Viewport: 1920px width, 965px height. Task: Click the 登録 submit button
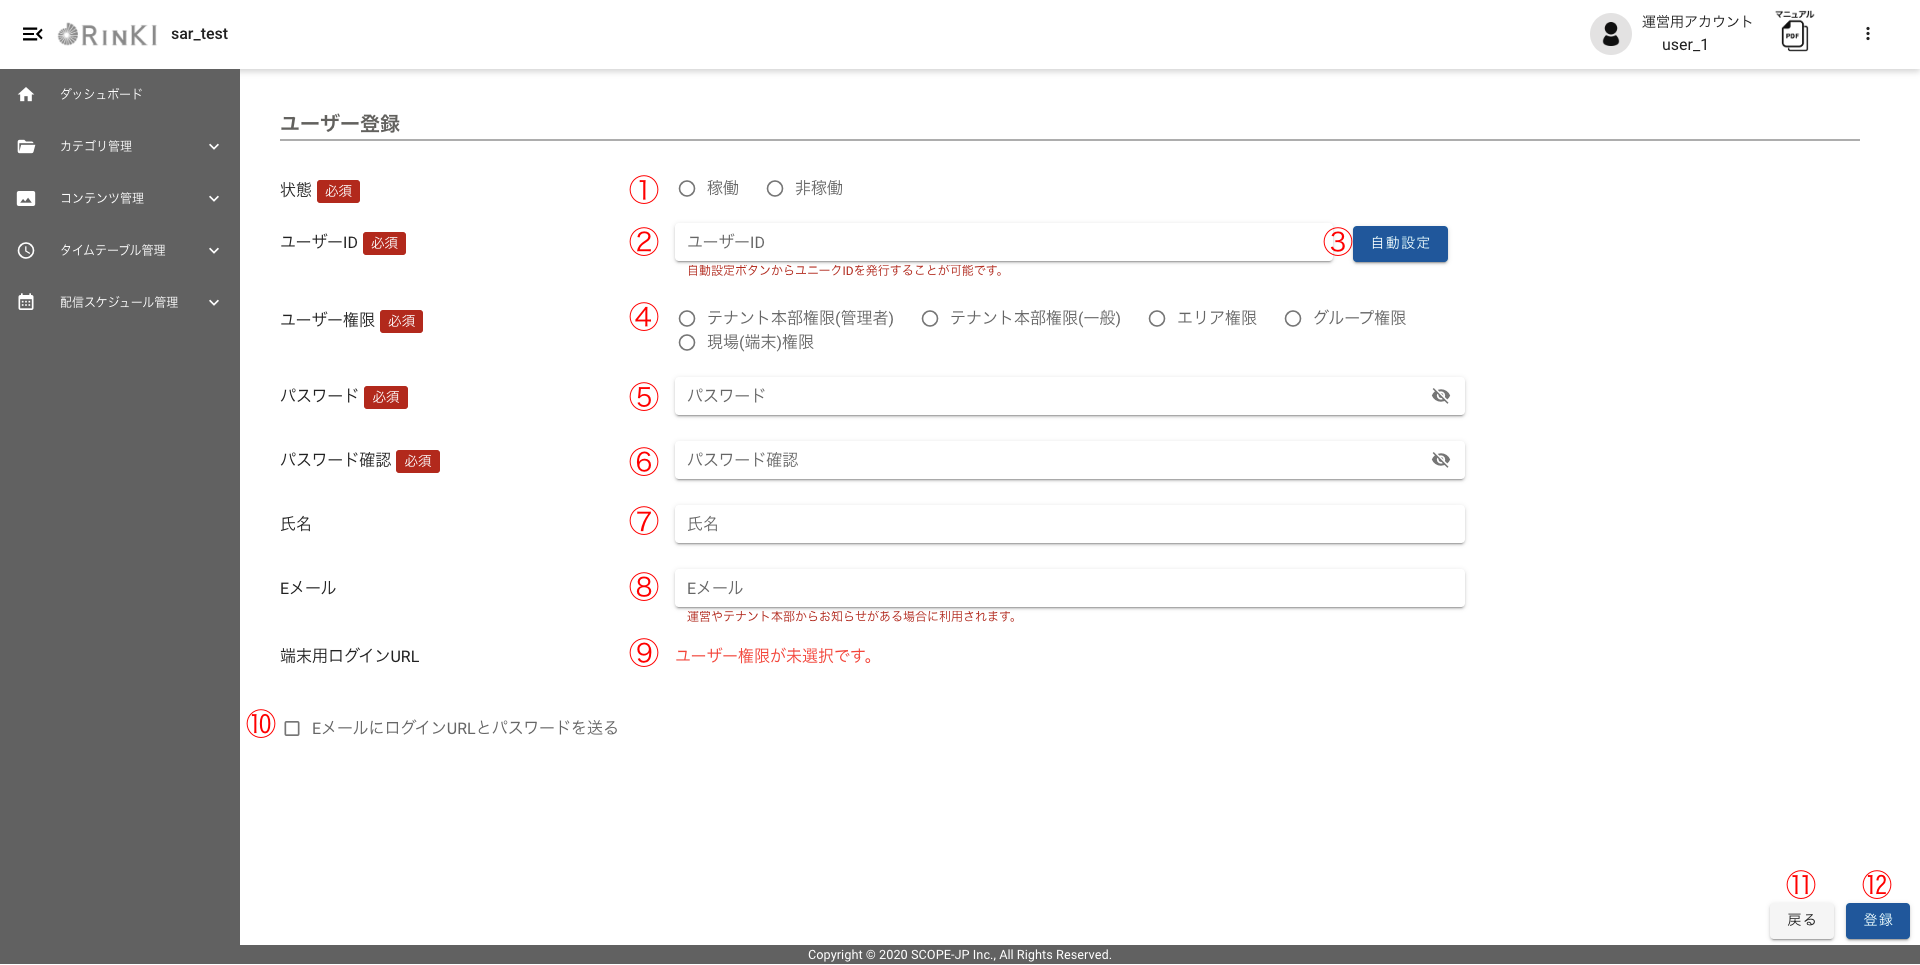pos(1877,920)
